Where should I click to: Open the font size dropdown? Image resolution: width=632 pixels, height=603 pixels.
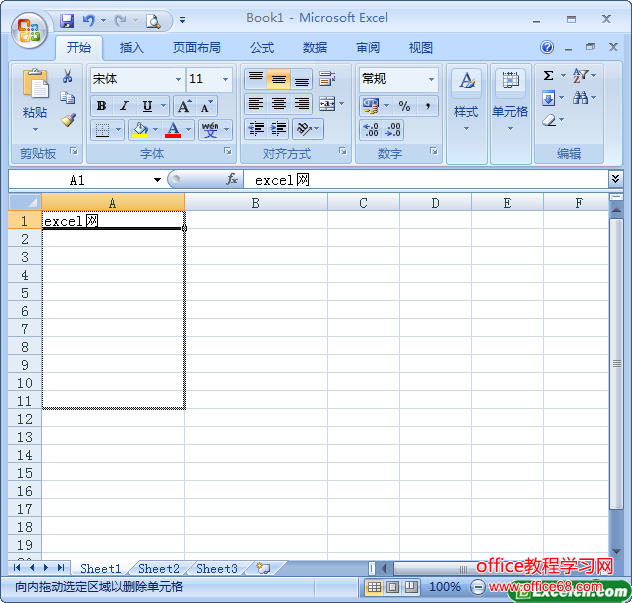point(225,79)
